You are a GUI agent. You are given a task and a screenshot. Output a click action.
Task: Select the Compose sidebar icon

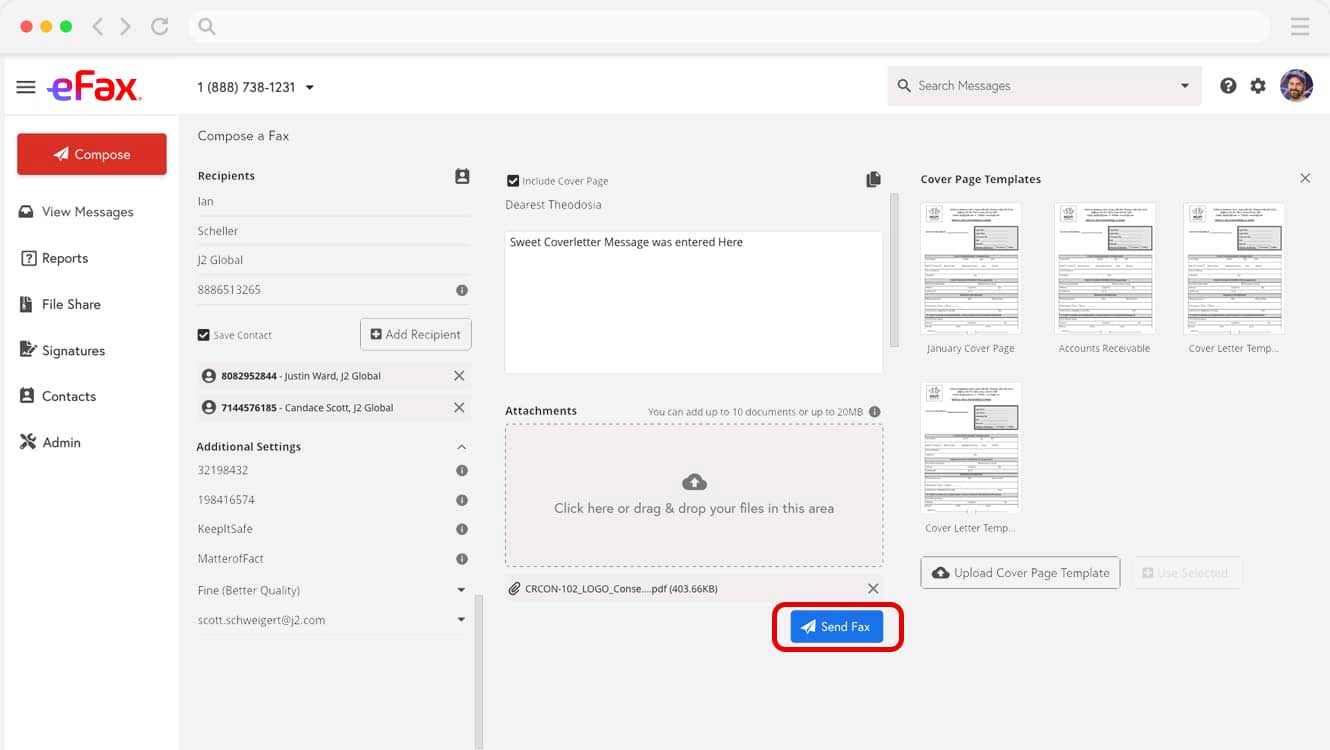(91, 154)
